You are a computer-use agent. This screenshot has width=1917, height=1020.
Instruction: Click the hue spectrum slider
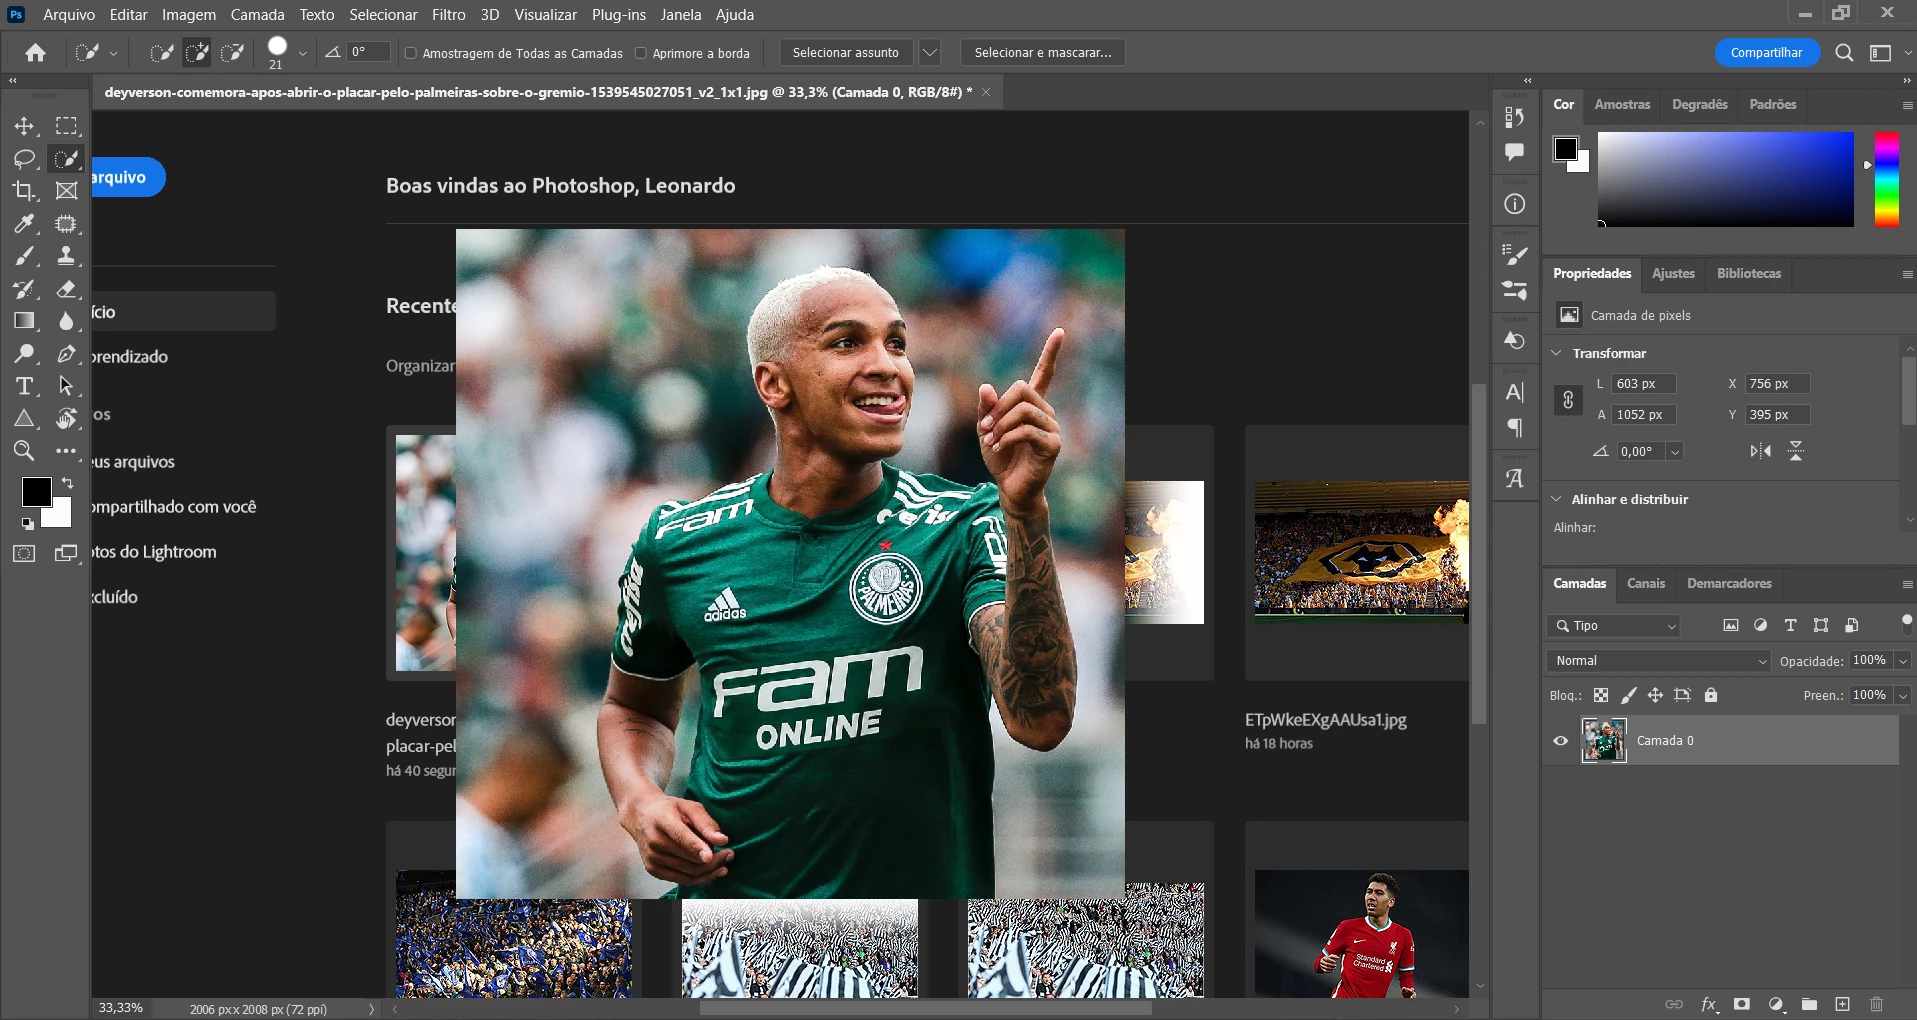tap(1886, 179)
